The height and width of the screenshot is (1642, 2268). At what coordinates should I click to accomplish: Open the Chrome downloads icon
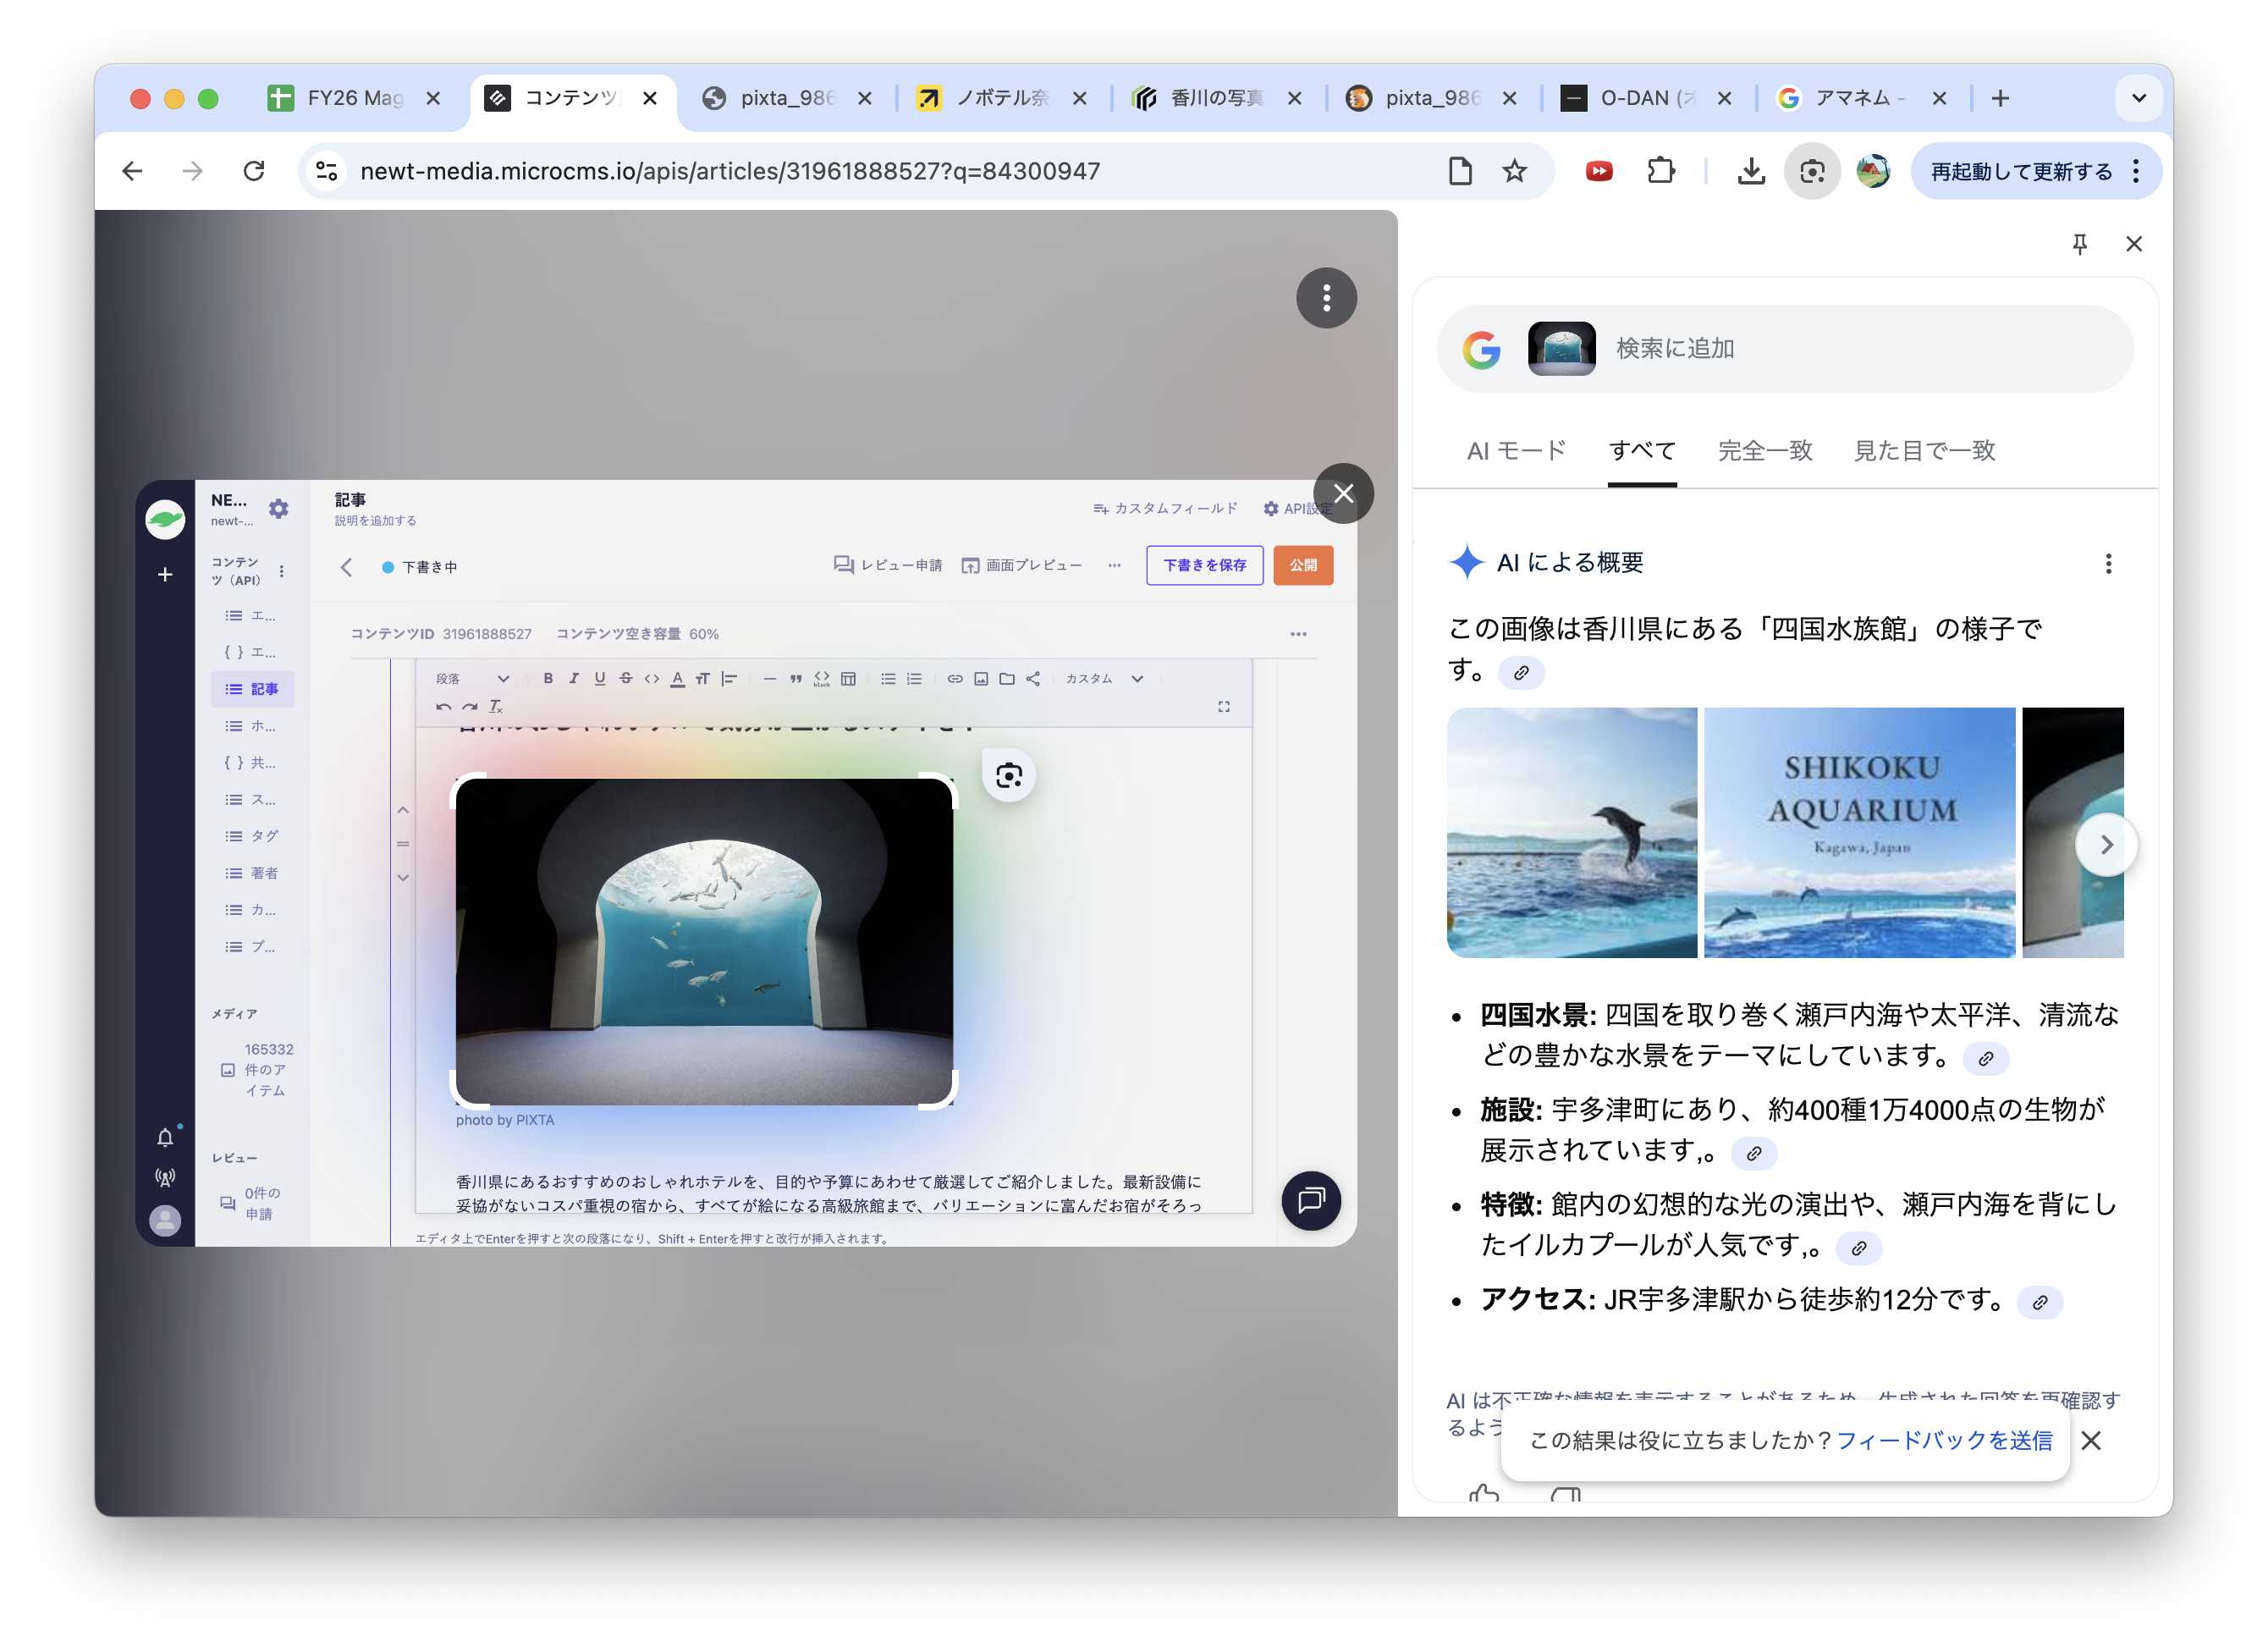pos(1750,172)
